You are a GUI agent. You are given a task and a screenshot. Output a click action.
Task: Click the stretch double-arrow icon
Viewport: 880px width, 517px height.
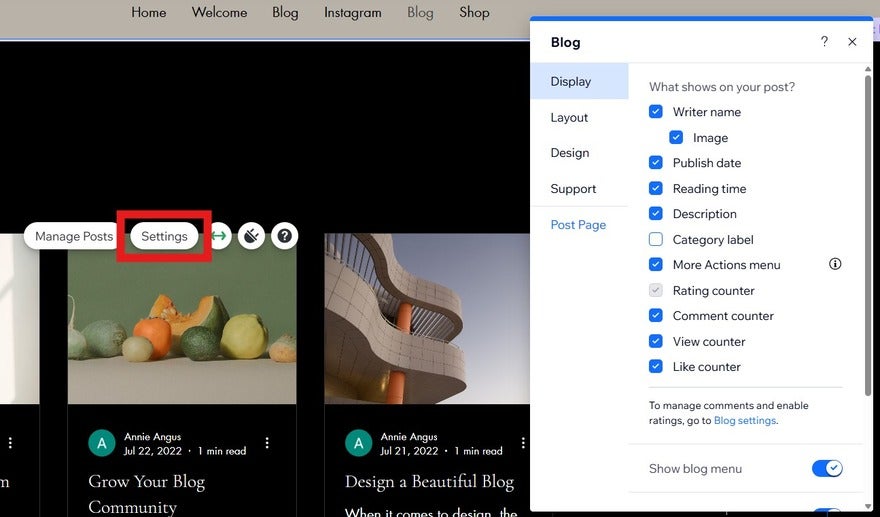point(219,236)
